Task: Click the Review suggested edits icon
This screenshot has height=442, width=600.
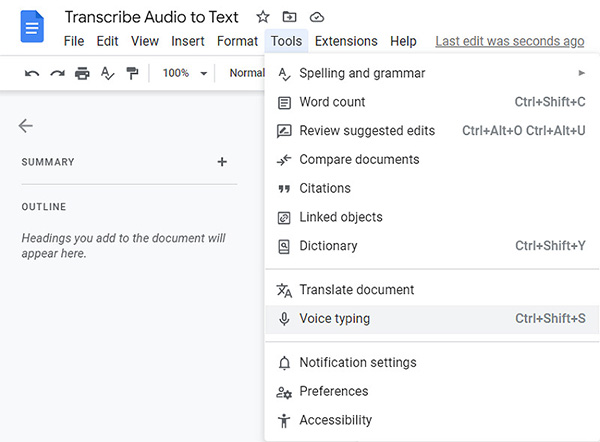Action: click(x=284, y=131)
